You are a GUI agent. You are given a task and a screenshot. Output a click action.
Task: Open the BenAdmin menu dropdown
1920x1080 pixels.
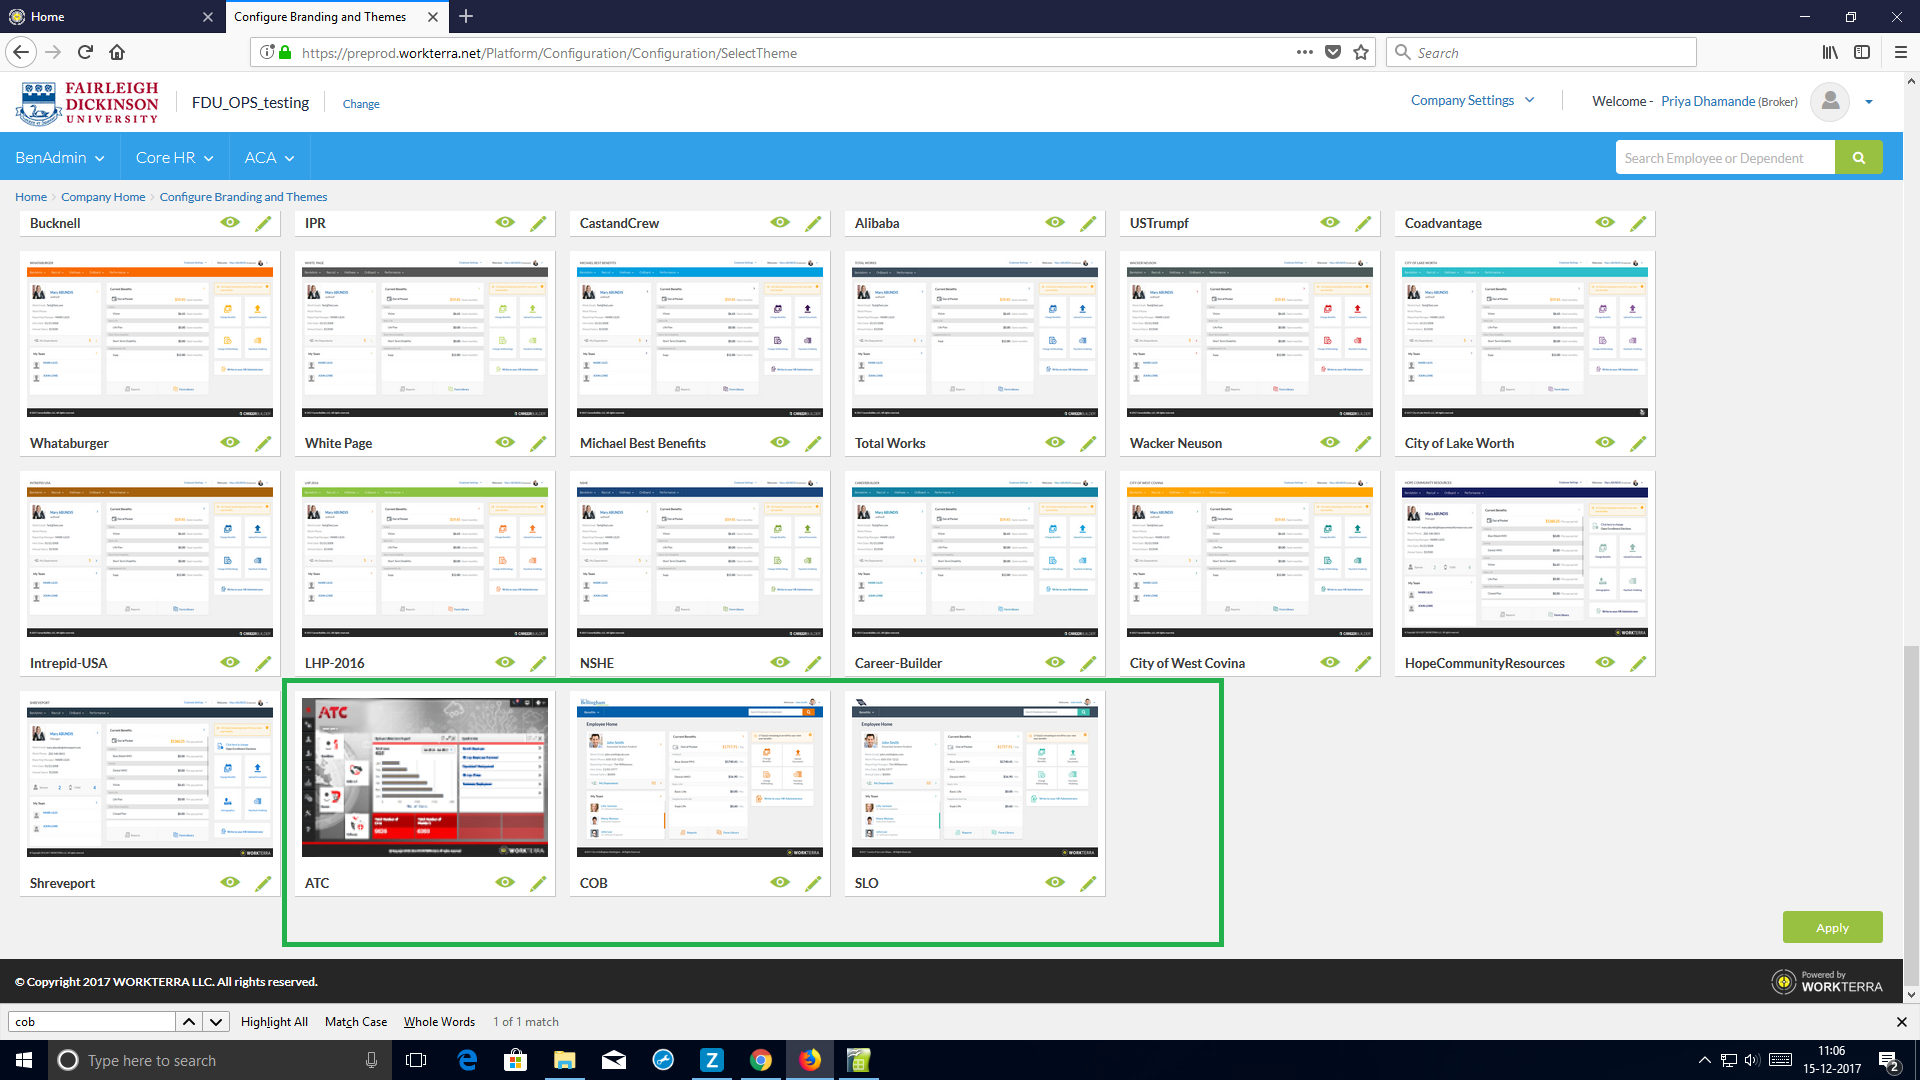pos(60,158)
